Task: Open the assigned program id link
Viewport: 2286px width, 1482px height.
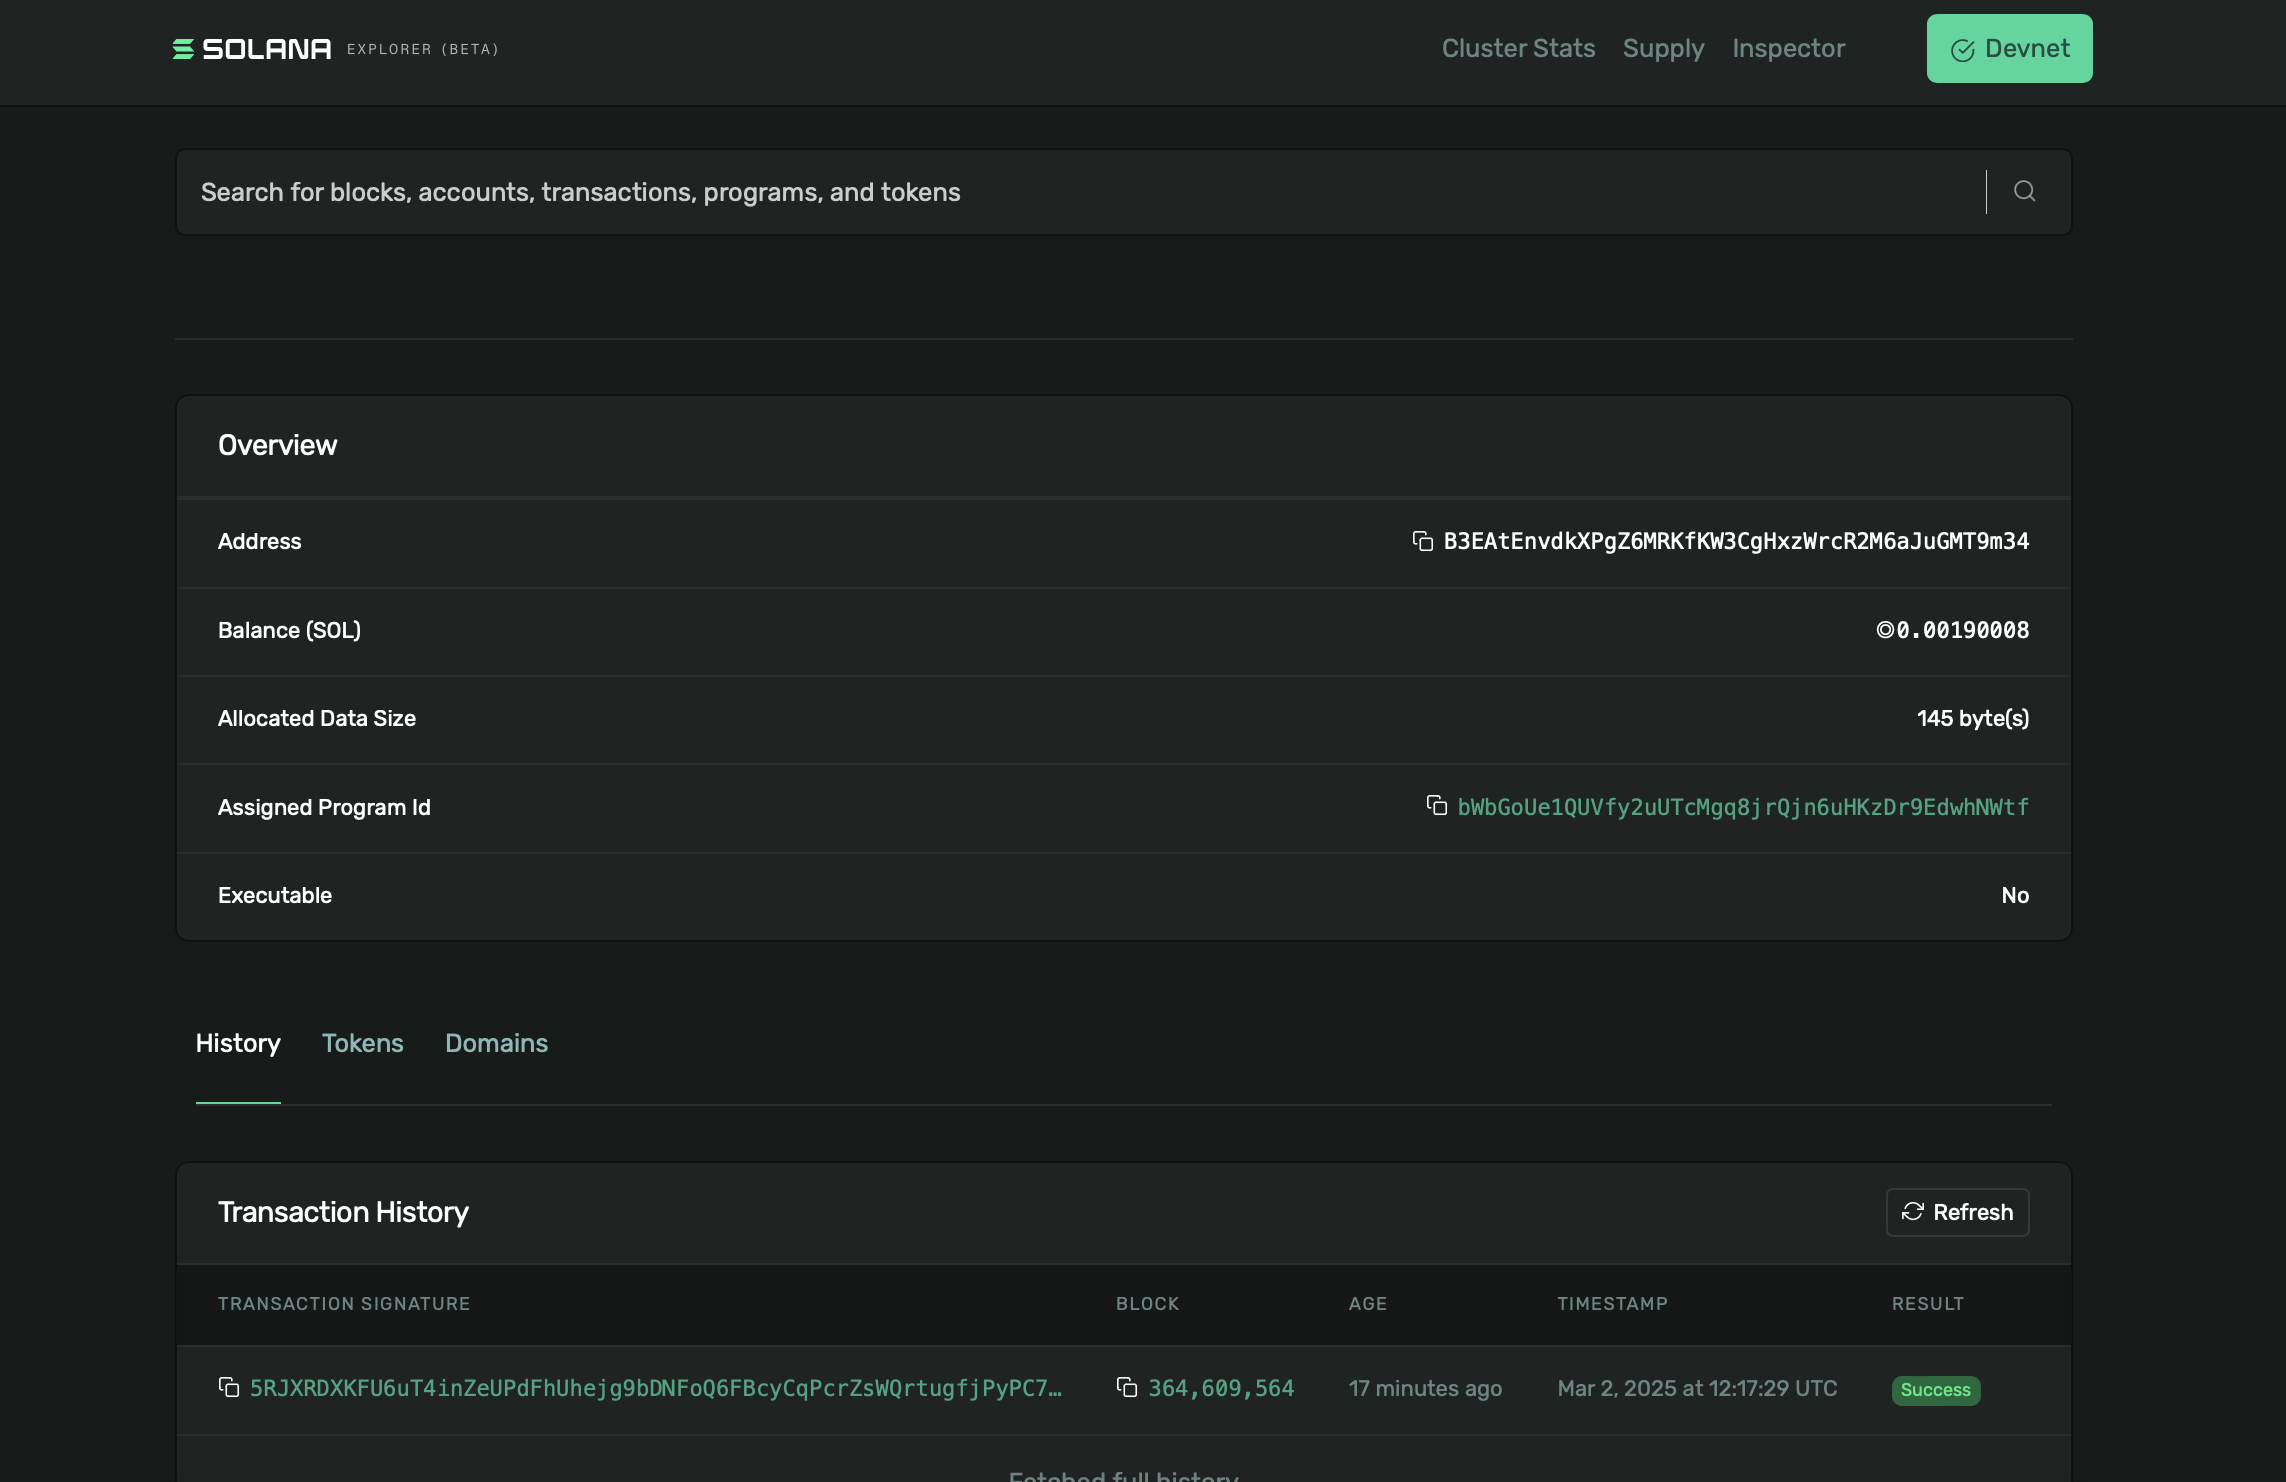Action: pos(1742,807)
